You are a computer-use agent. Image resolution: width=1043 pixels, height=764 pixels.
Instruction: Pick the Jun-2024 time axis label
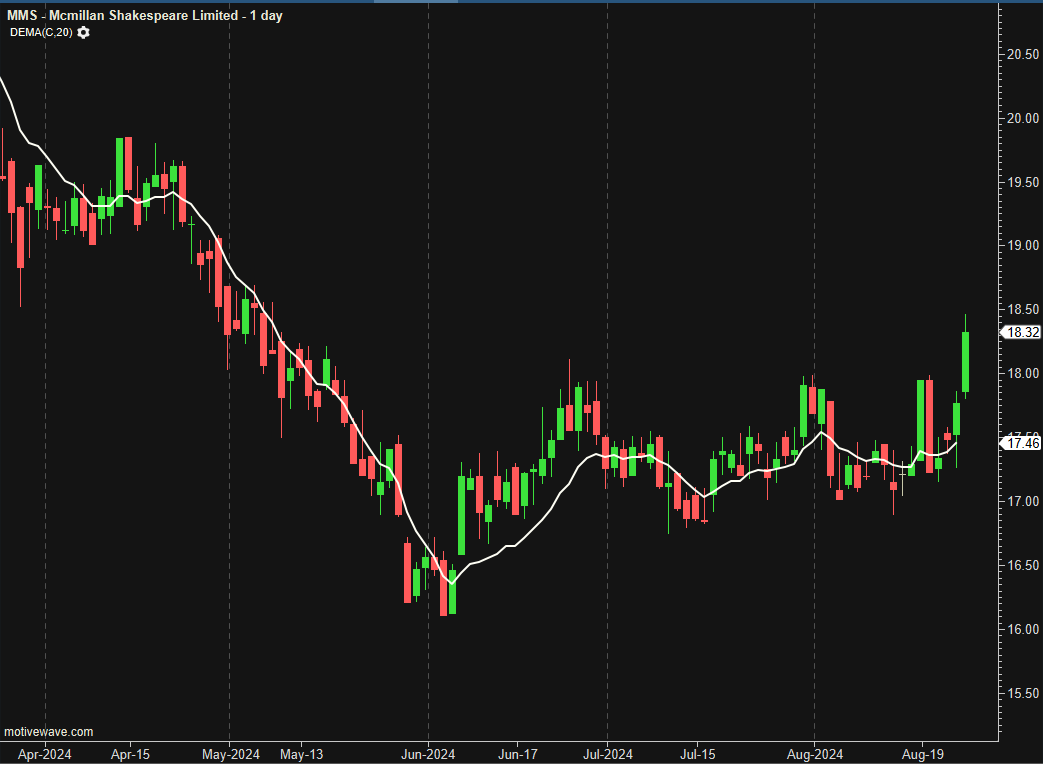click(428, 753)
